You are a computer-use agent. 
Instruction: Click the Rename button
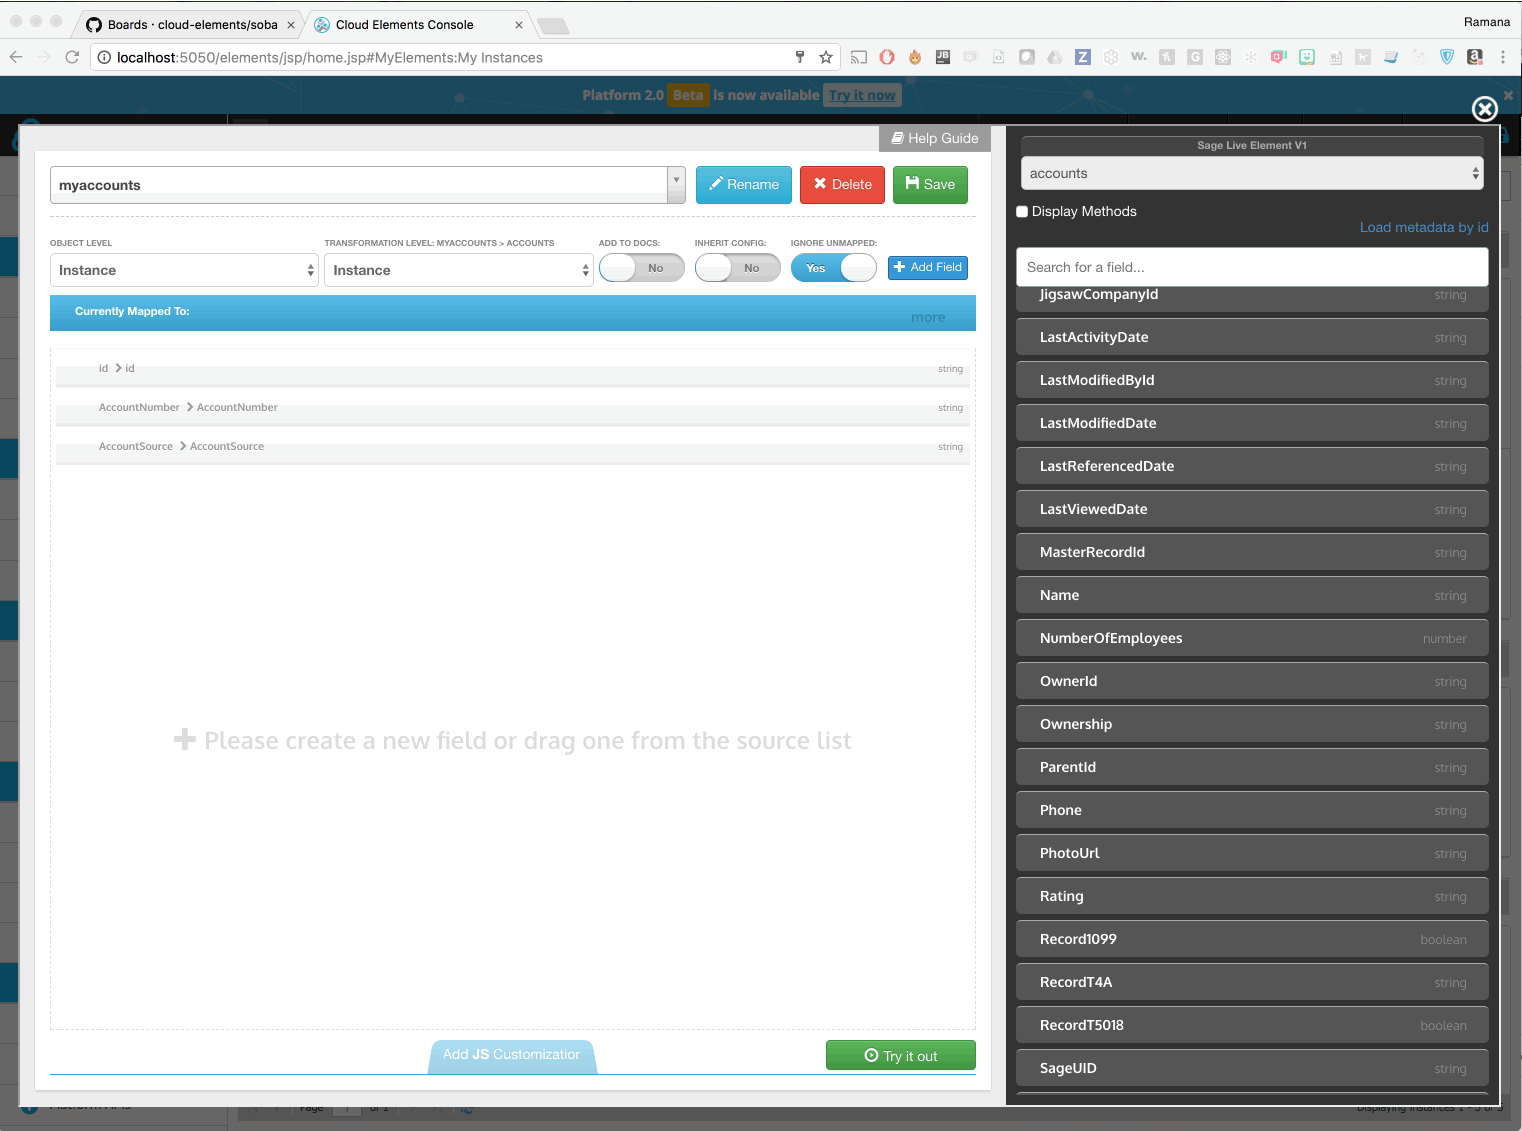744,185
